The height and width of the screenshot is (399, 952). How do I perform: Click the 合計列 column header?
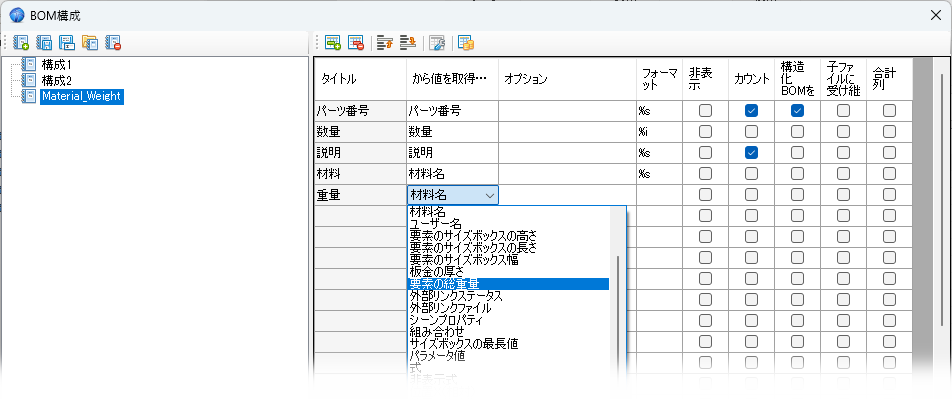889,79
